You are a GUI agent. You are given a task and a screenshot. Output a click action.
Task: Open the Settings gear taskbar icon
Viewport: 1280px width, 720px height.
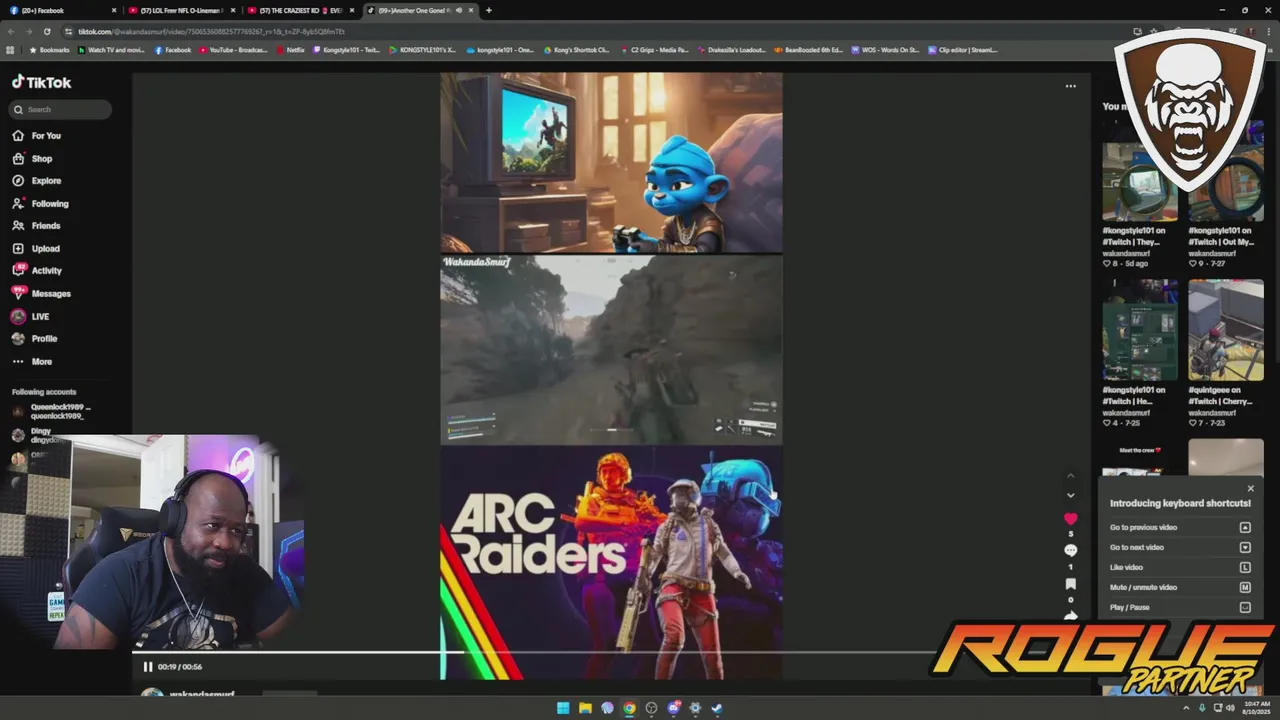coord(695,708)
